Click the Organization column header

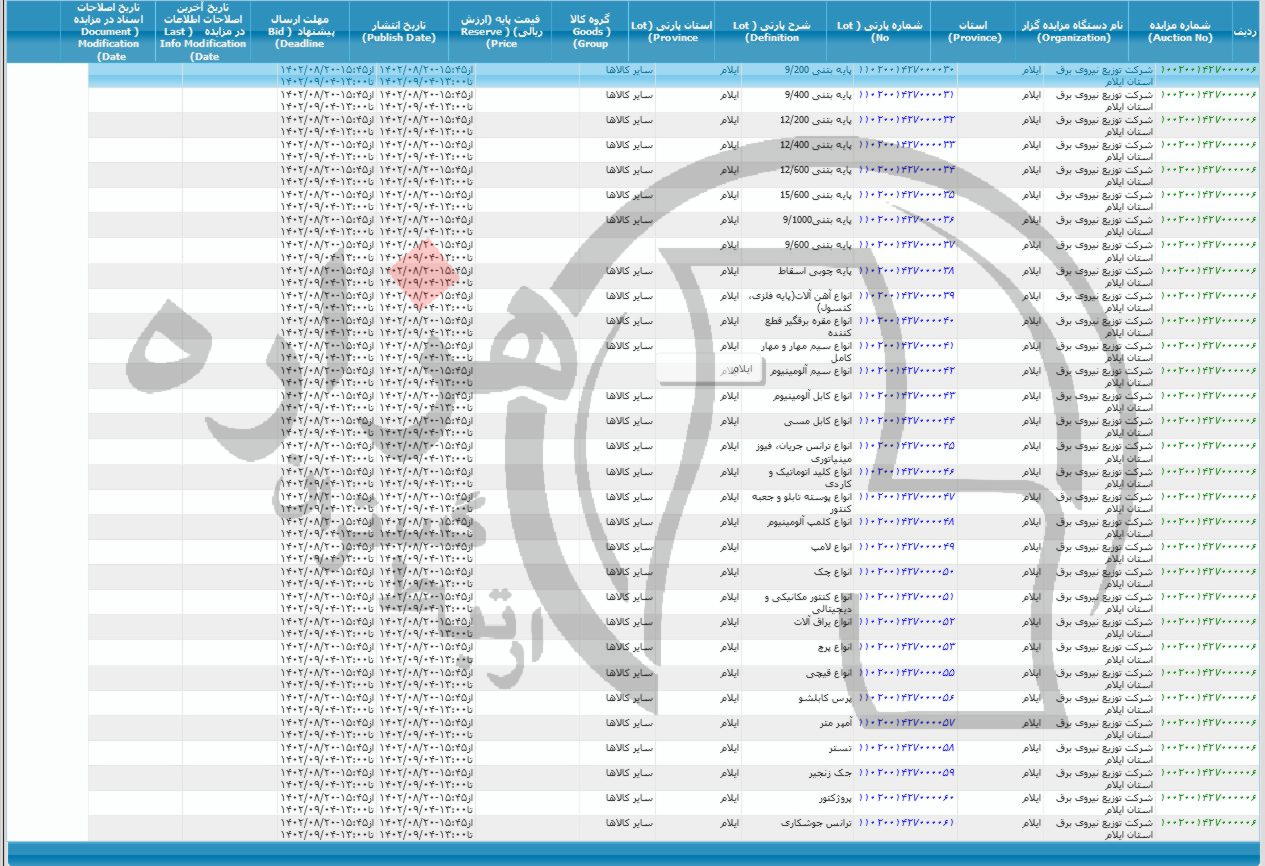point(1073,31)
